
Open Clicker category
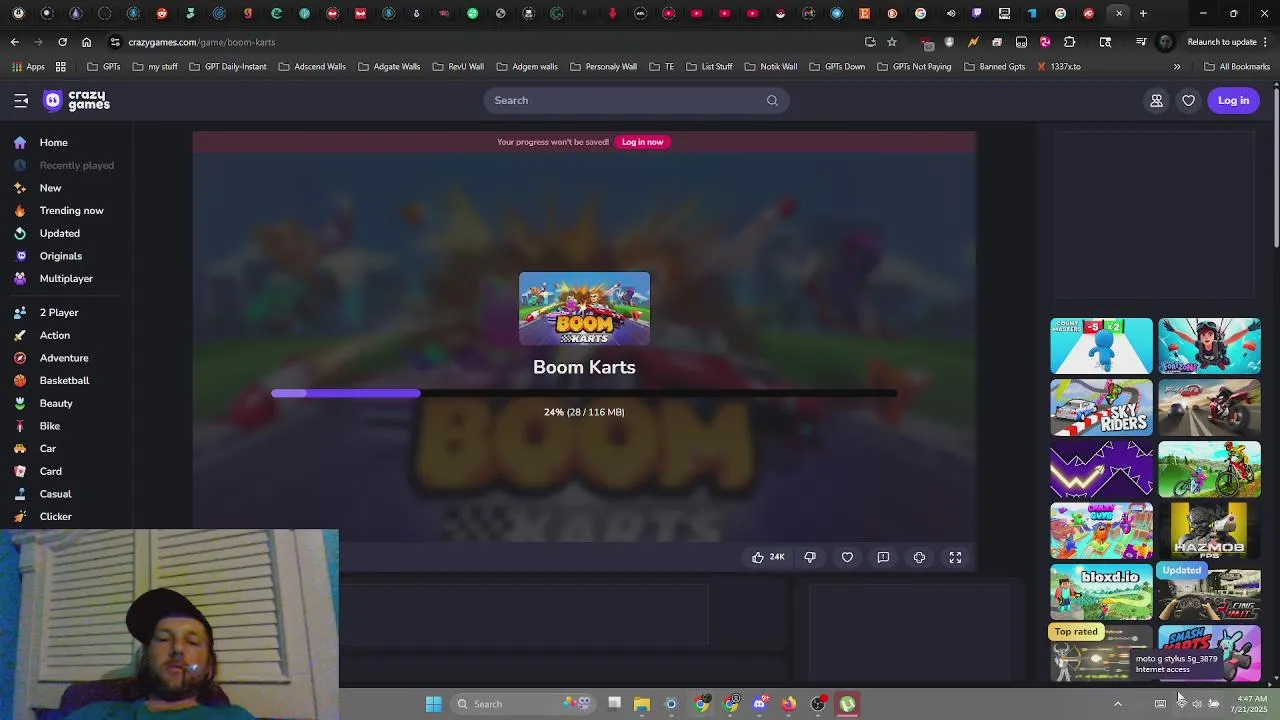[56, 517]
